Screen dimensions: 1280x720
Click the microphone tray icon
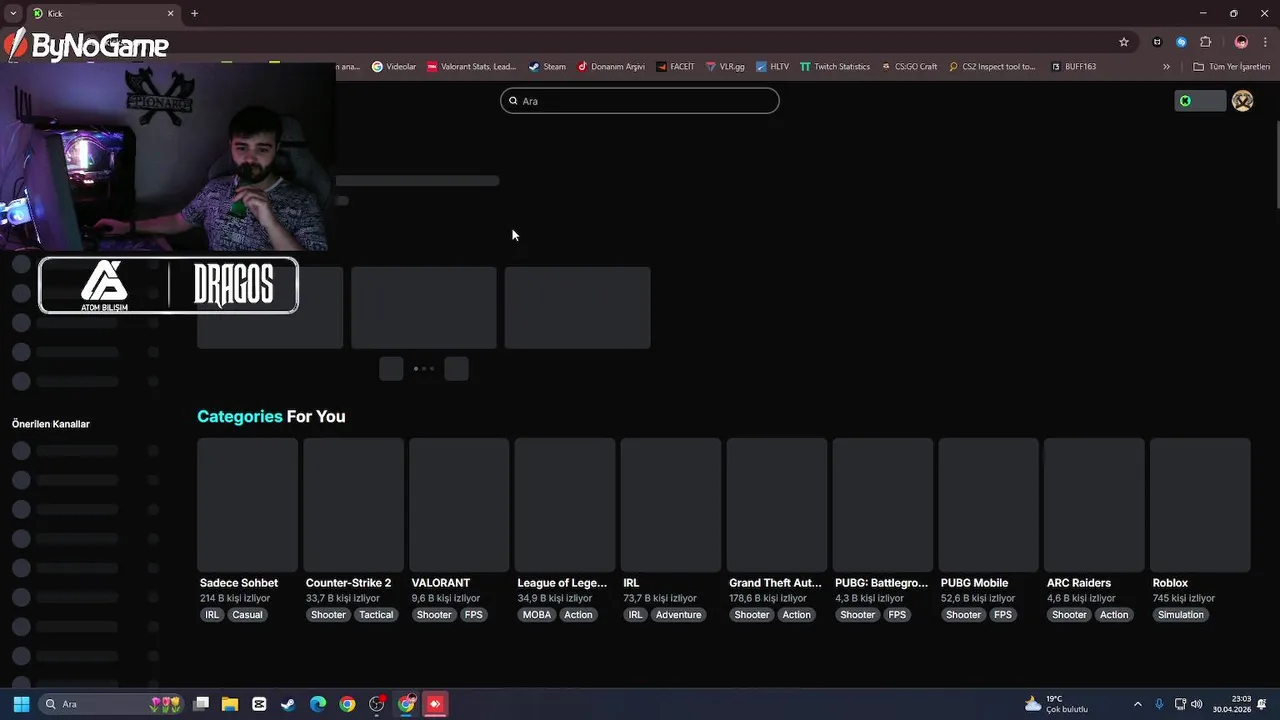[1159, 704]
